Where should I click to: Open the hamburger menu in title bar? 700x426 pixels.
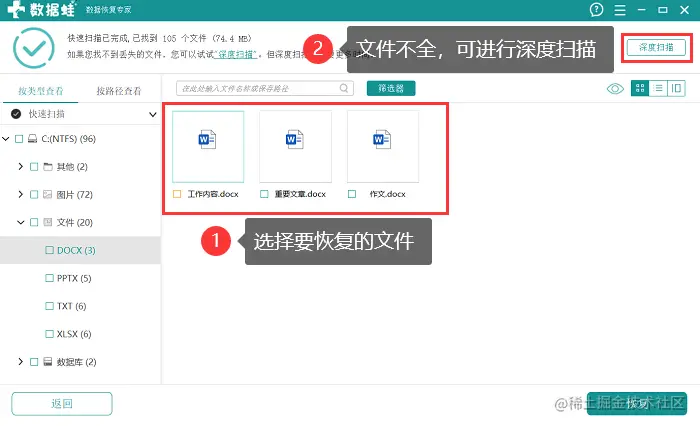coord(620,10)
